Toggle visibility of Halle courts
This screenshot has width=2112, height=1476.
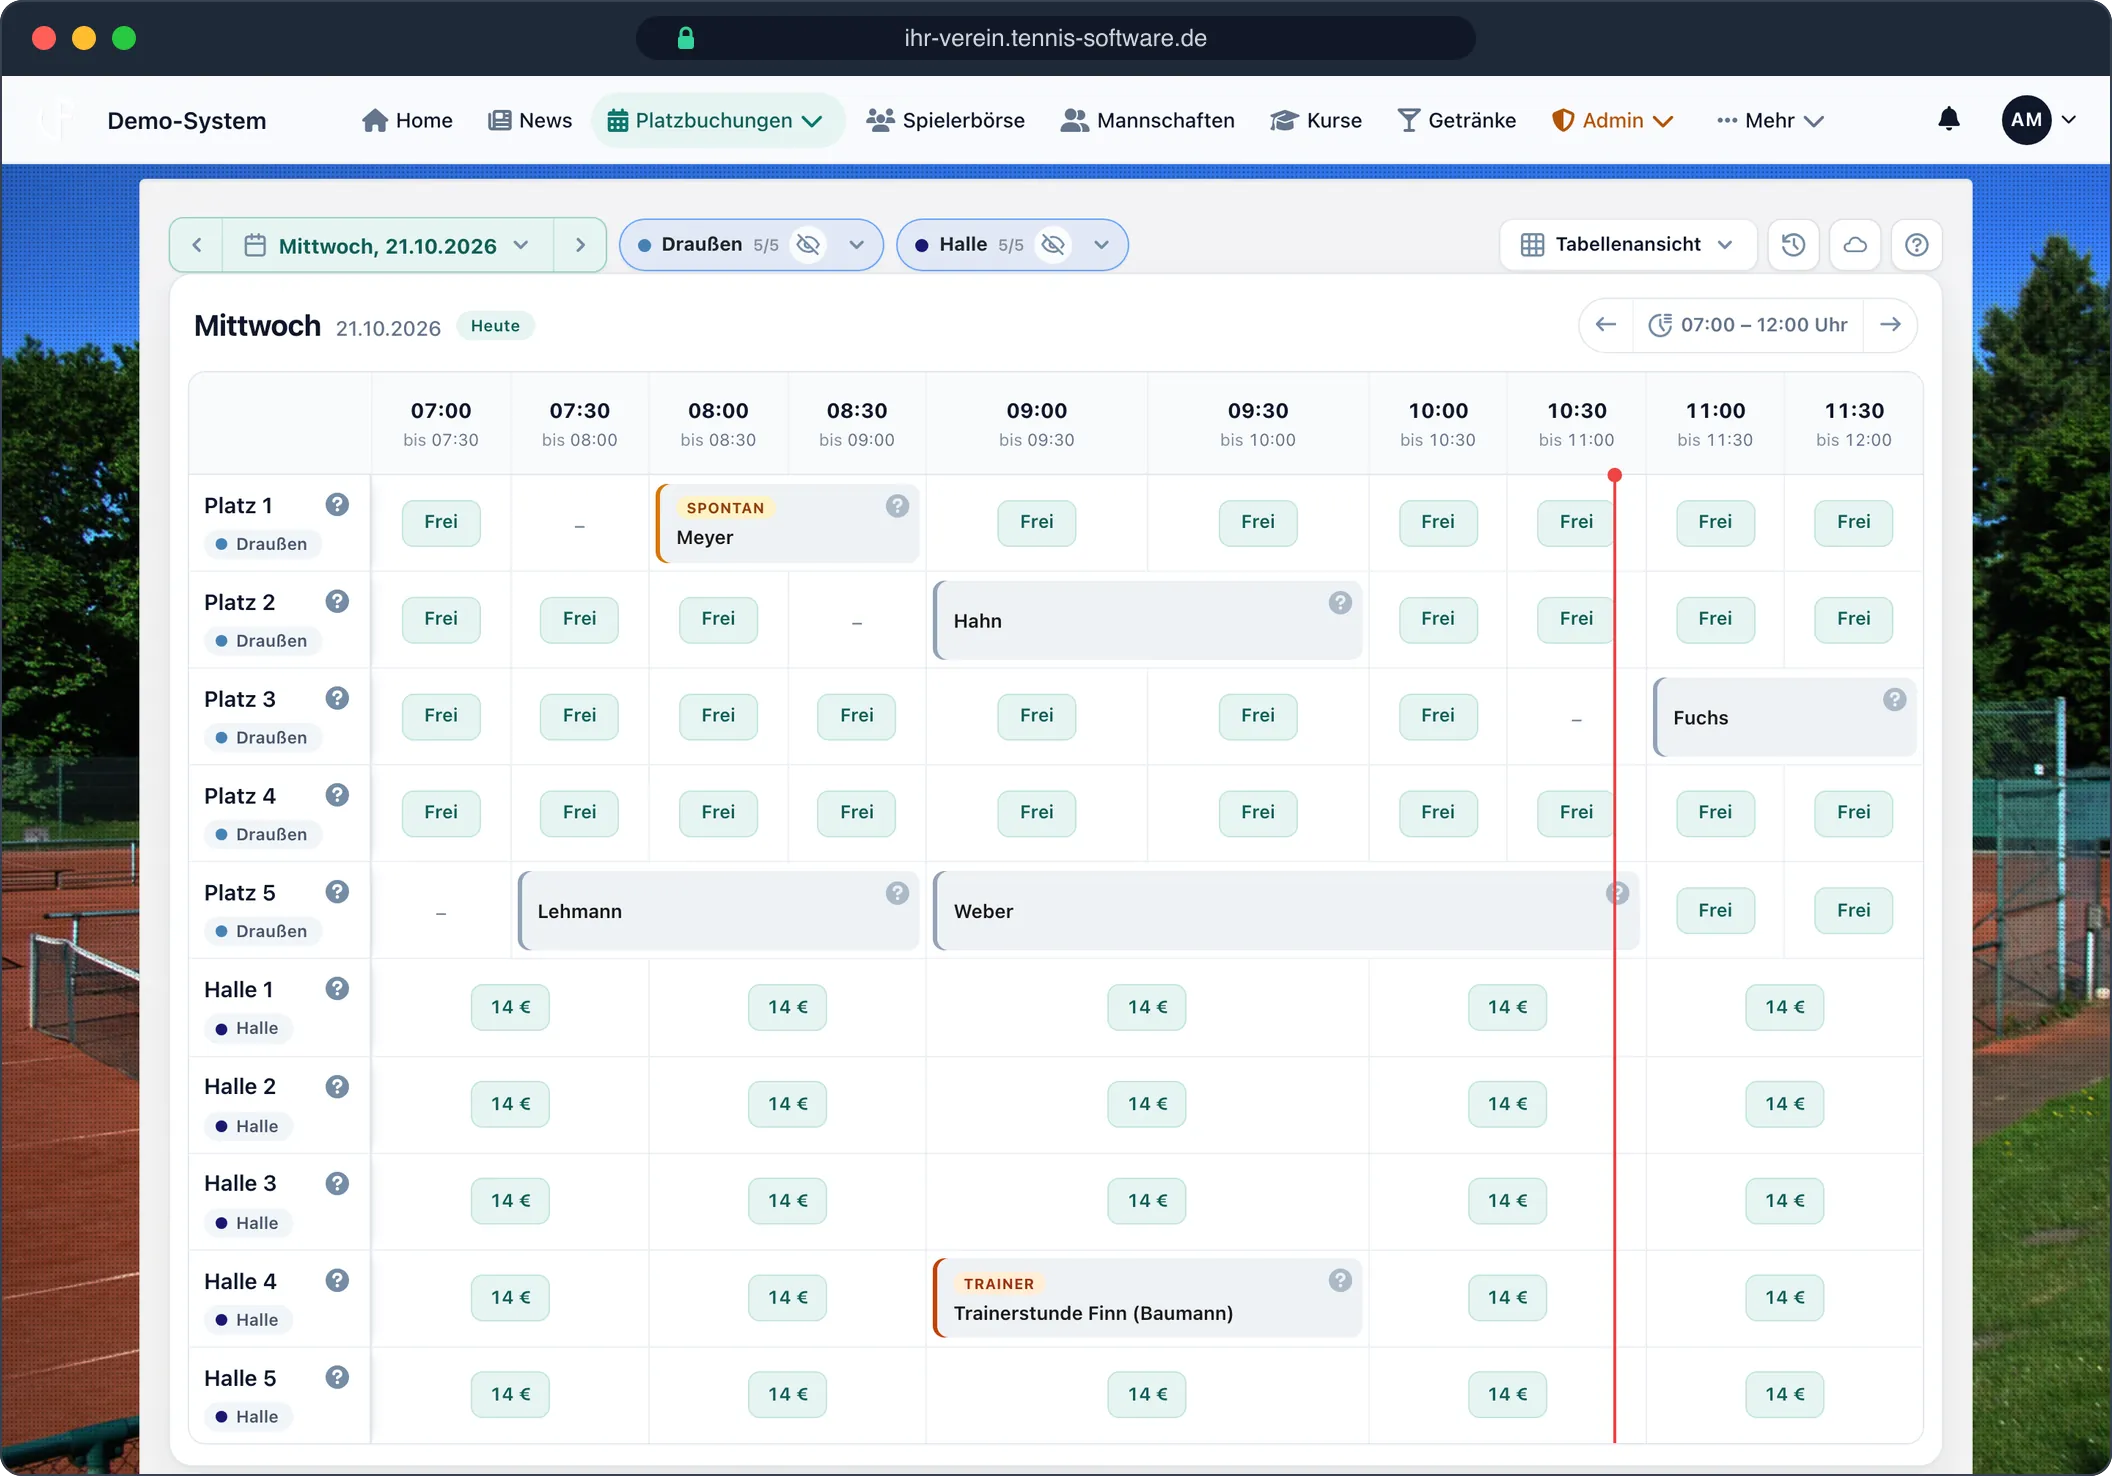point(1053,245)
